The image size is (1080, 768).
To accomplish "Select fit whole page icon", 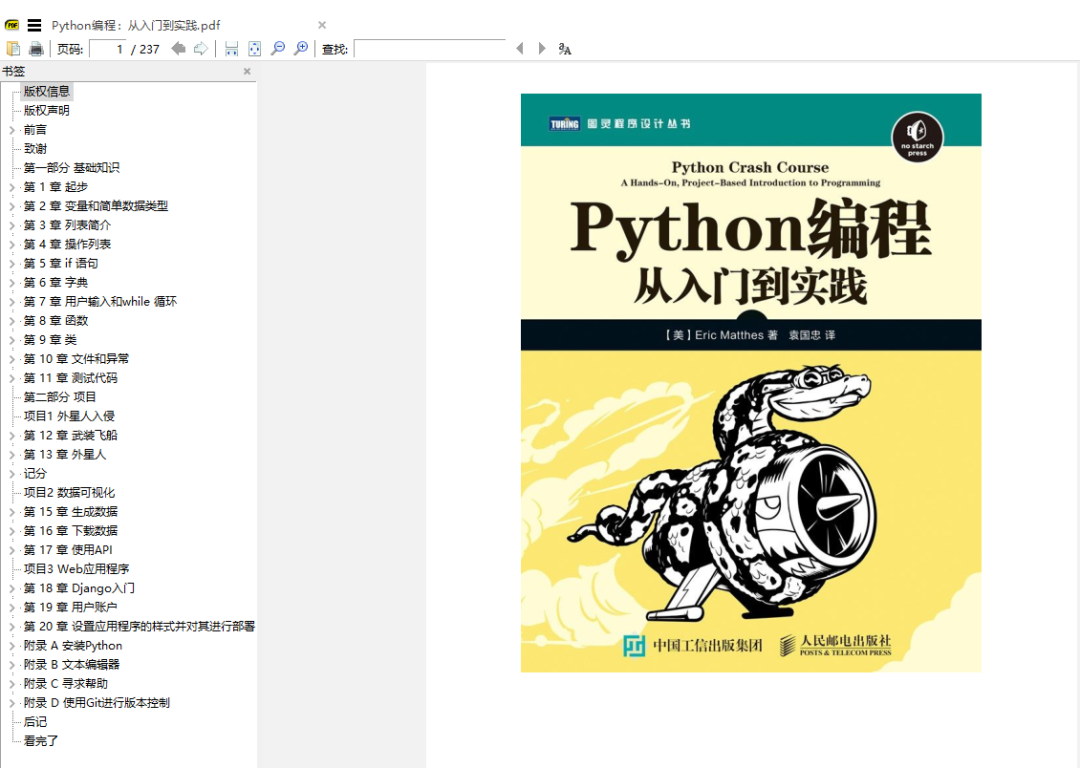I will tap(254, 49).
